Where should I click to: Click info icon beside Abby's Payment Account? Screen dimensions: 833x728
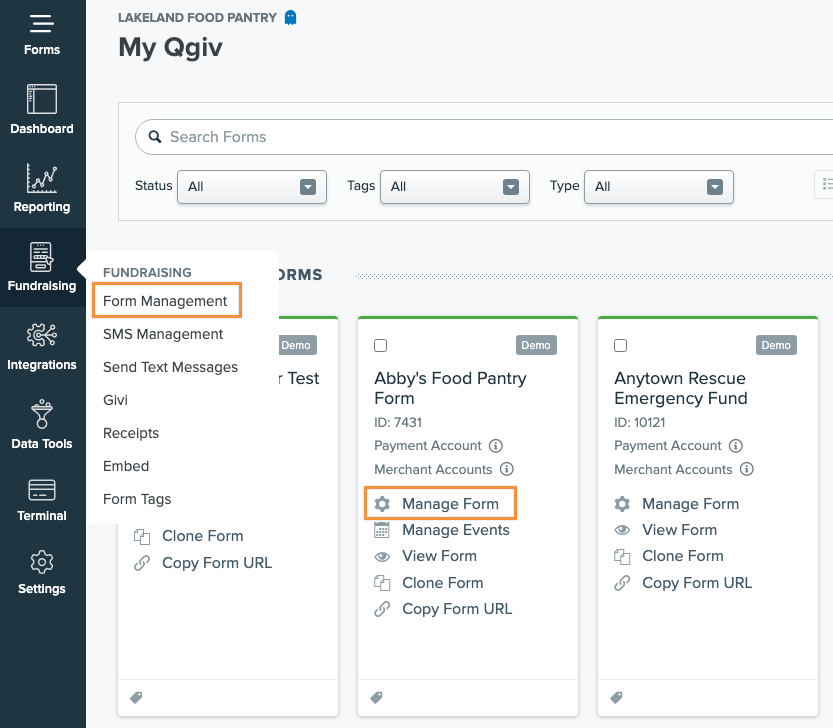pos(496,445)
